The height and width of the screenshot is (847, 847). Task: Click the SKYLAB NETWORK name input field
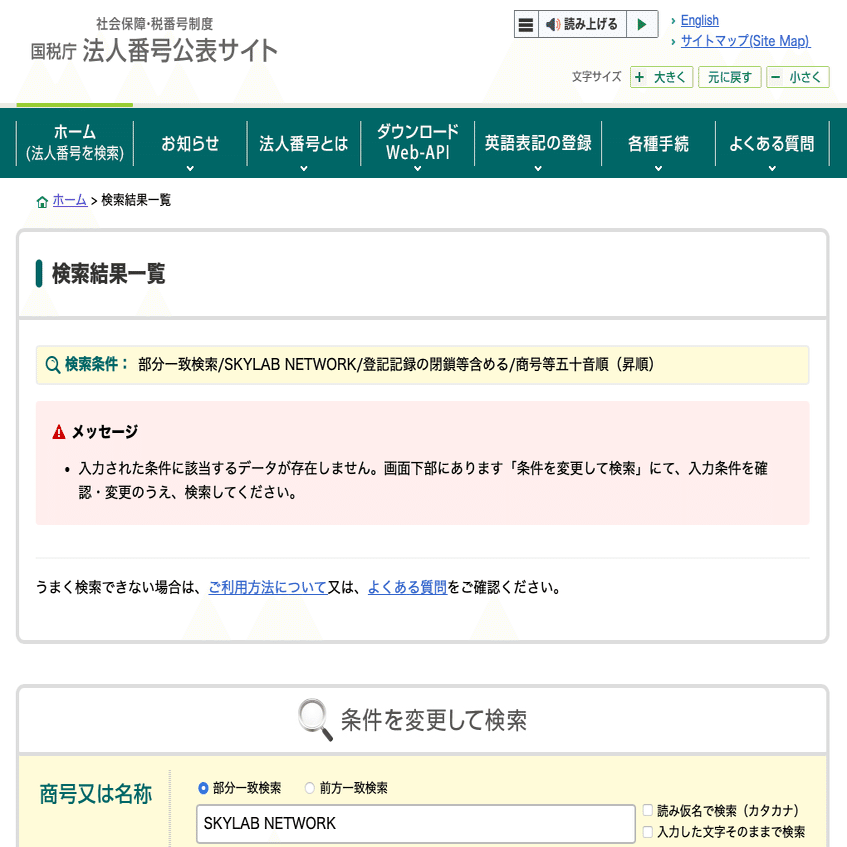[415, 824]
